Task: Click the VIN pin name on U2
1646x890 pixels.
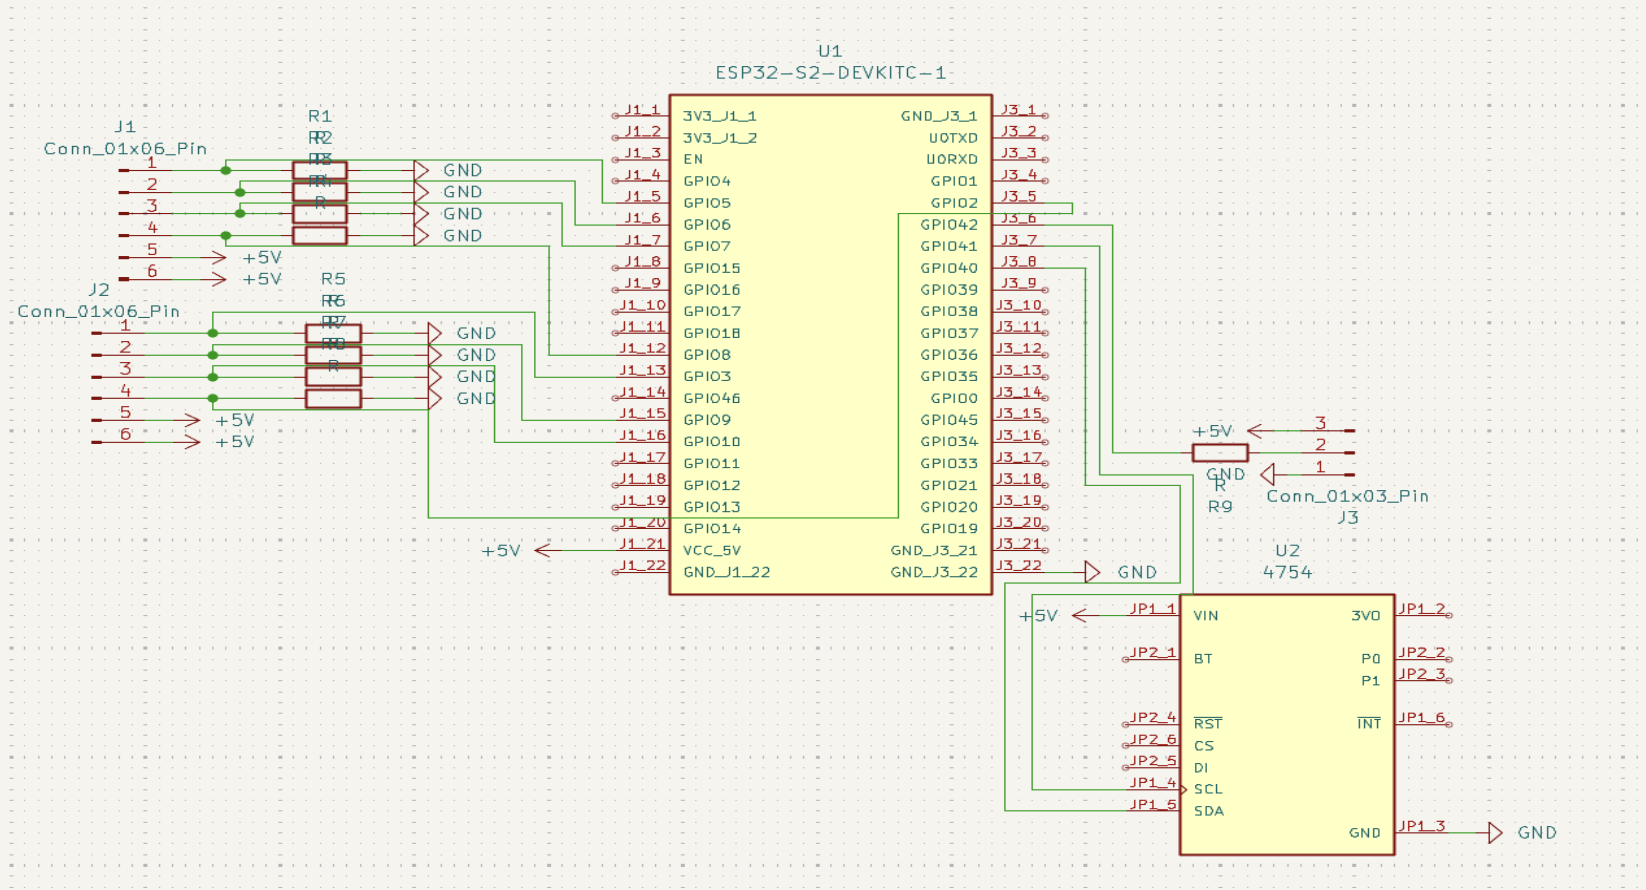Action: click(x=1206, y=616)
